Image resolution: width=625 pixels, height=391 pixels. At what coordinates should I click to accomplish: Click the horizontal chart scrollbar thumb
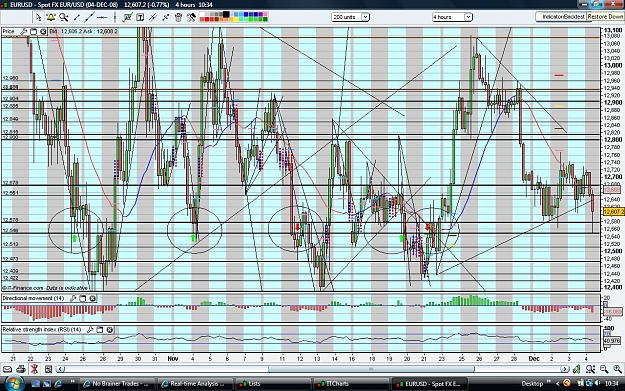[x=371, y=369]
